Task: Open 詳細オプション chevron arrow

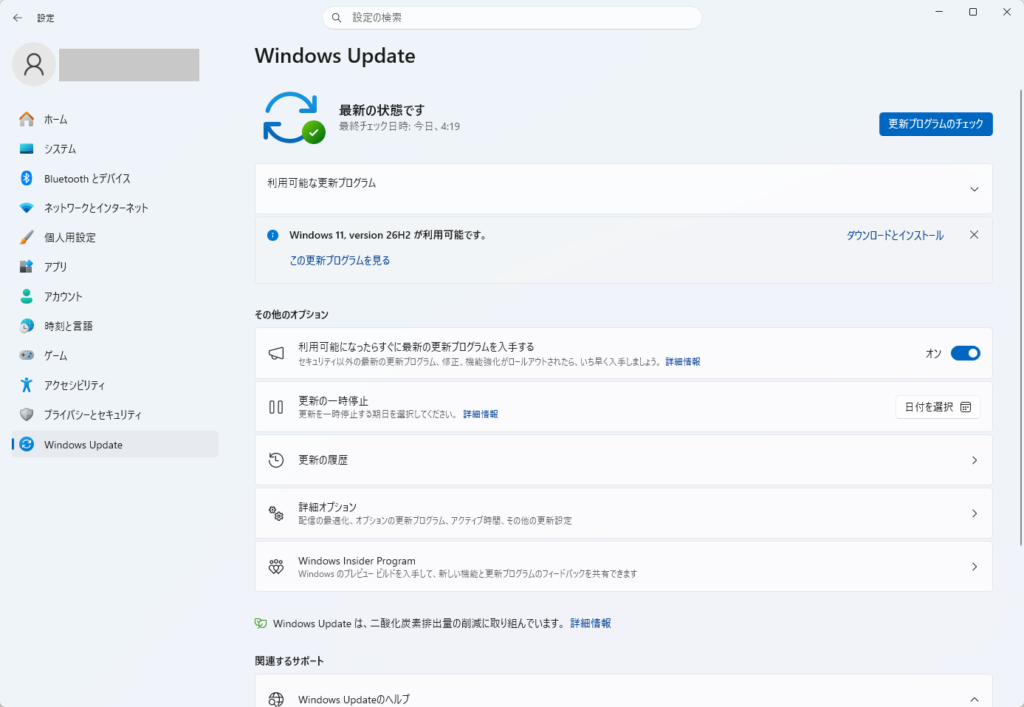Action: 974,514
